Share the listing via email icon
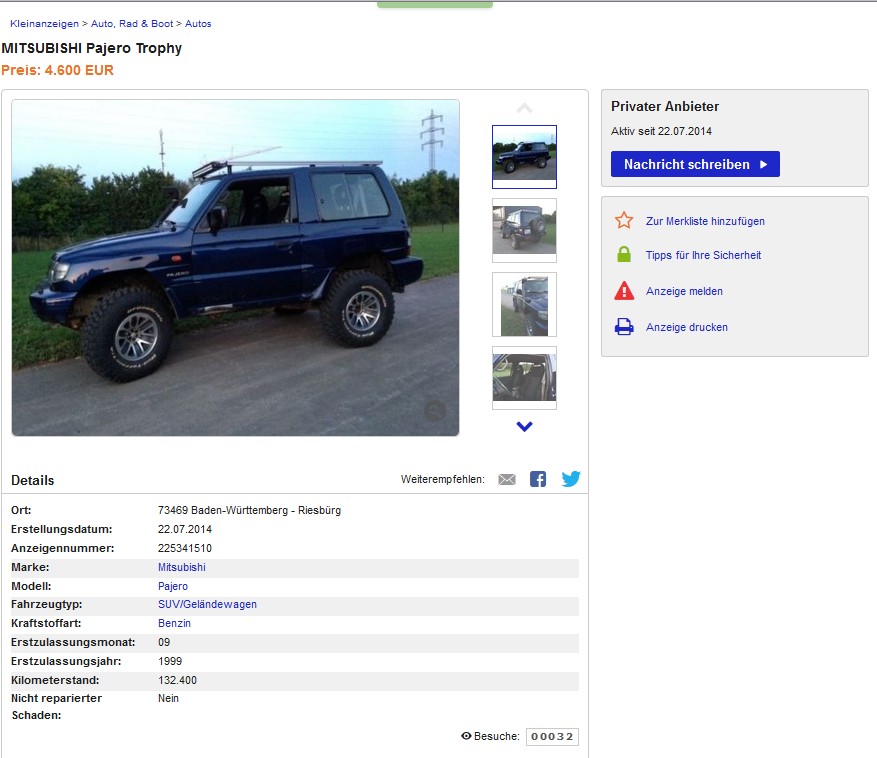This screenshot has height=758, width=877. pyautogui.click(x=507, y=479)
